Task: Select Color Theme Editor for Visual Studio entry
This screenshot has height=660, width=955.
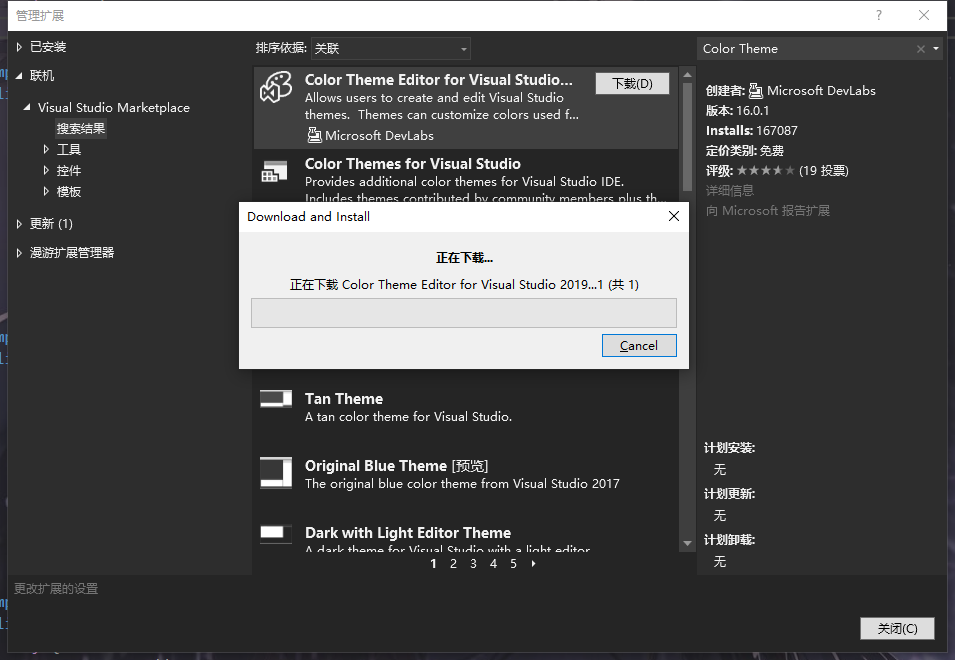Action: [x=466, y=108]
